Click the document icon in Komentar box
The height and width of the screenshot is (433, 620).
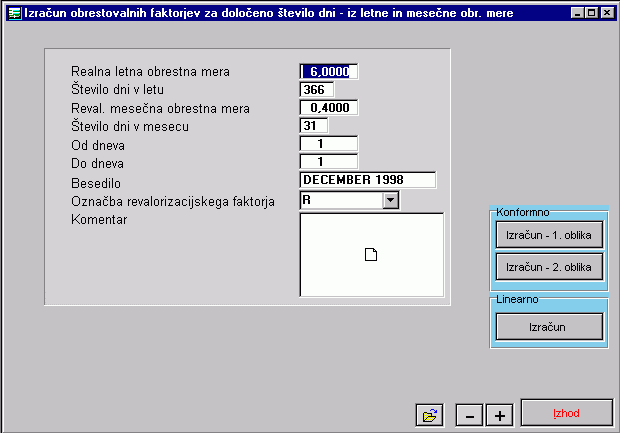coord(370,255)
